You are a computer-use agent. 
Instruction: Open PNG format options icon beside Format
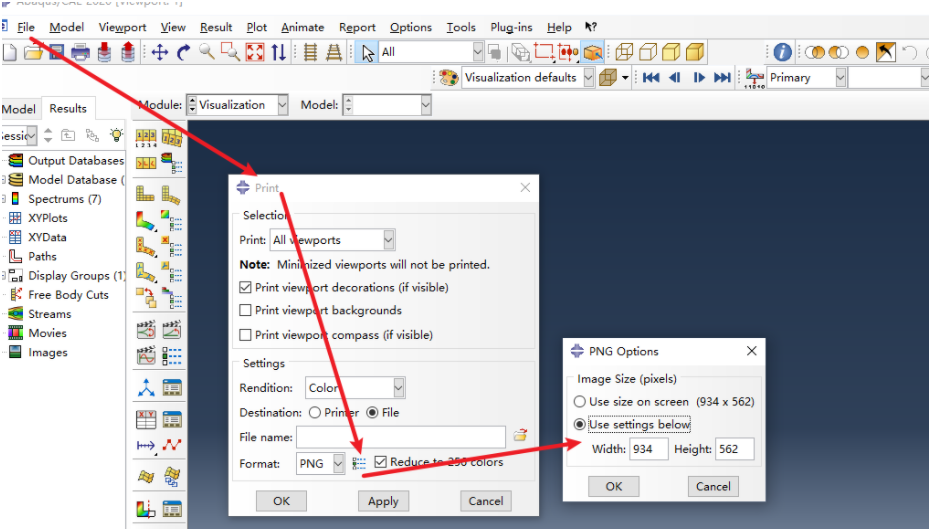tap(359, 463)
